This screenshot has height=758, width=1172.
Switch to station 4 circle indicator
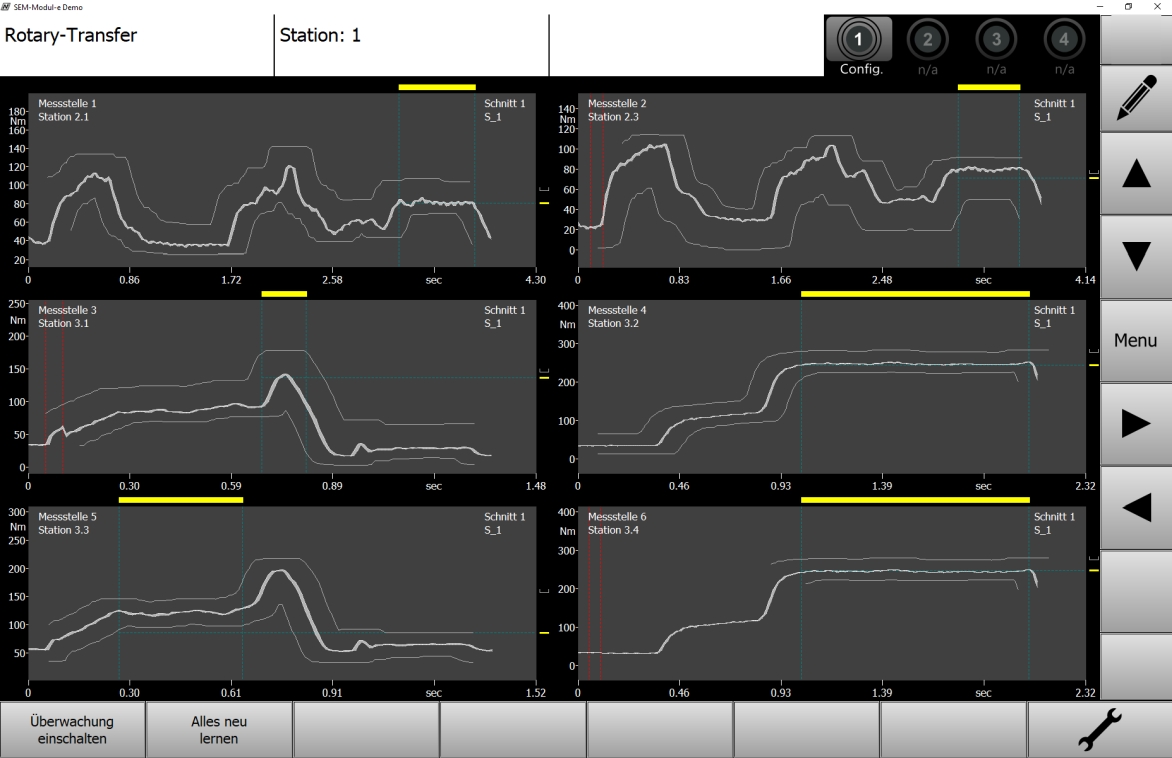tap(1064, 40)
